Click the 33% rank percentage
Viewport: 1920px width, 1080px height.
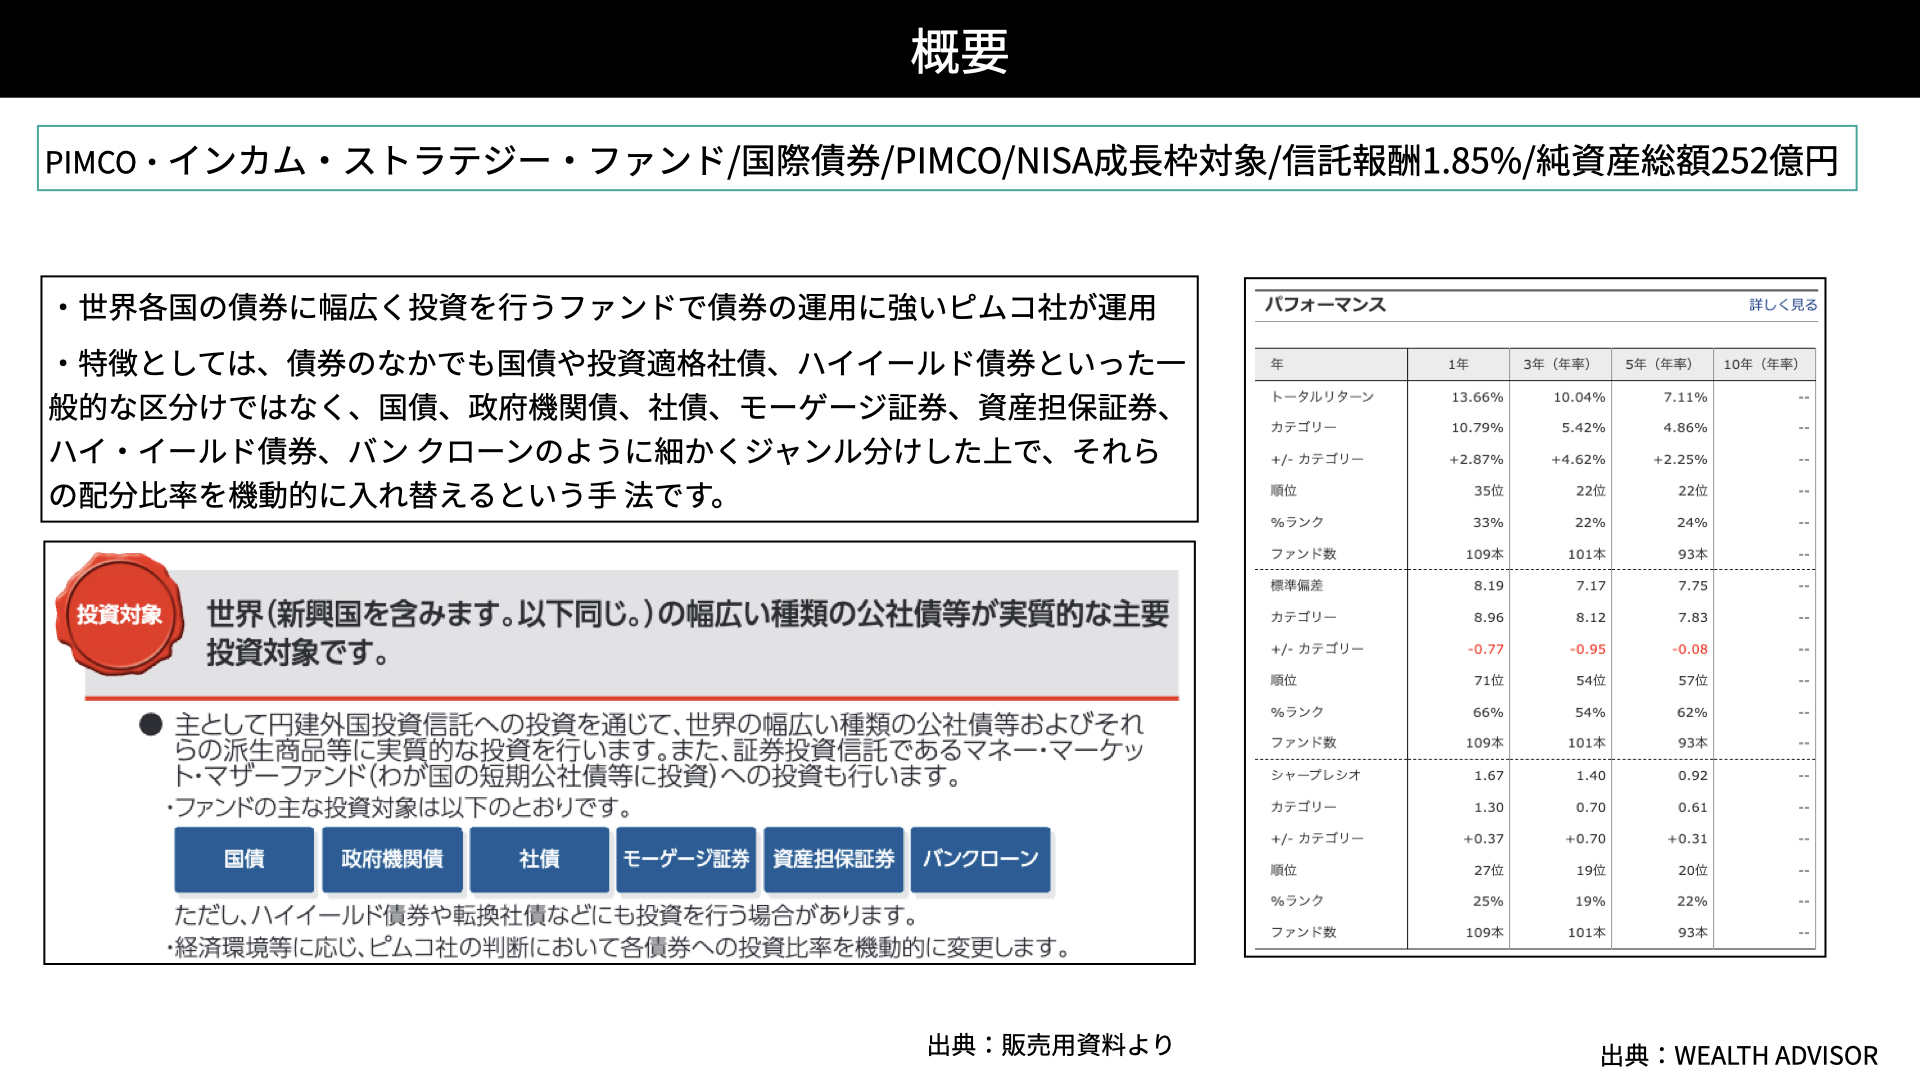tap(1488, 523)
